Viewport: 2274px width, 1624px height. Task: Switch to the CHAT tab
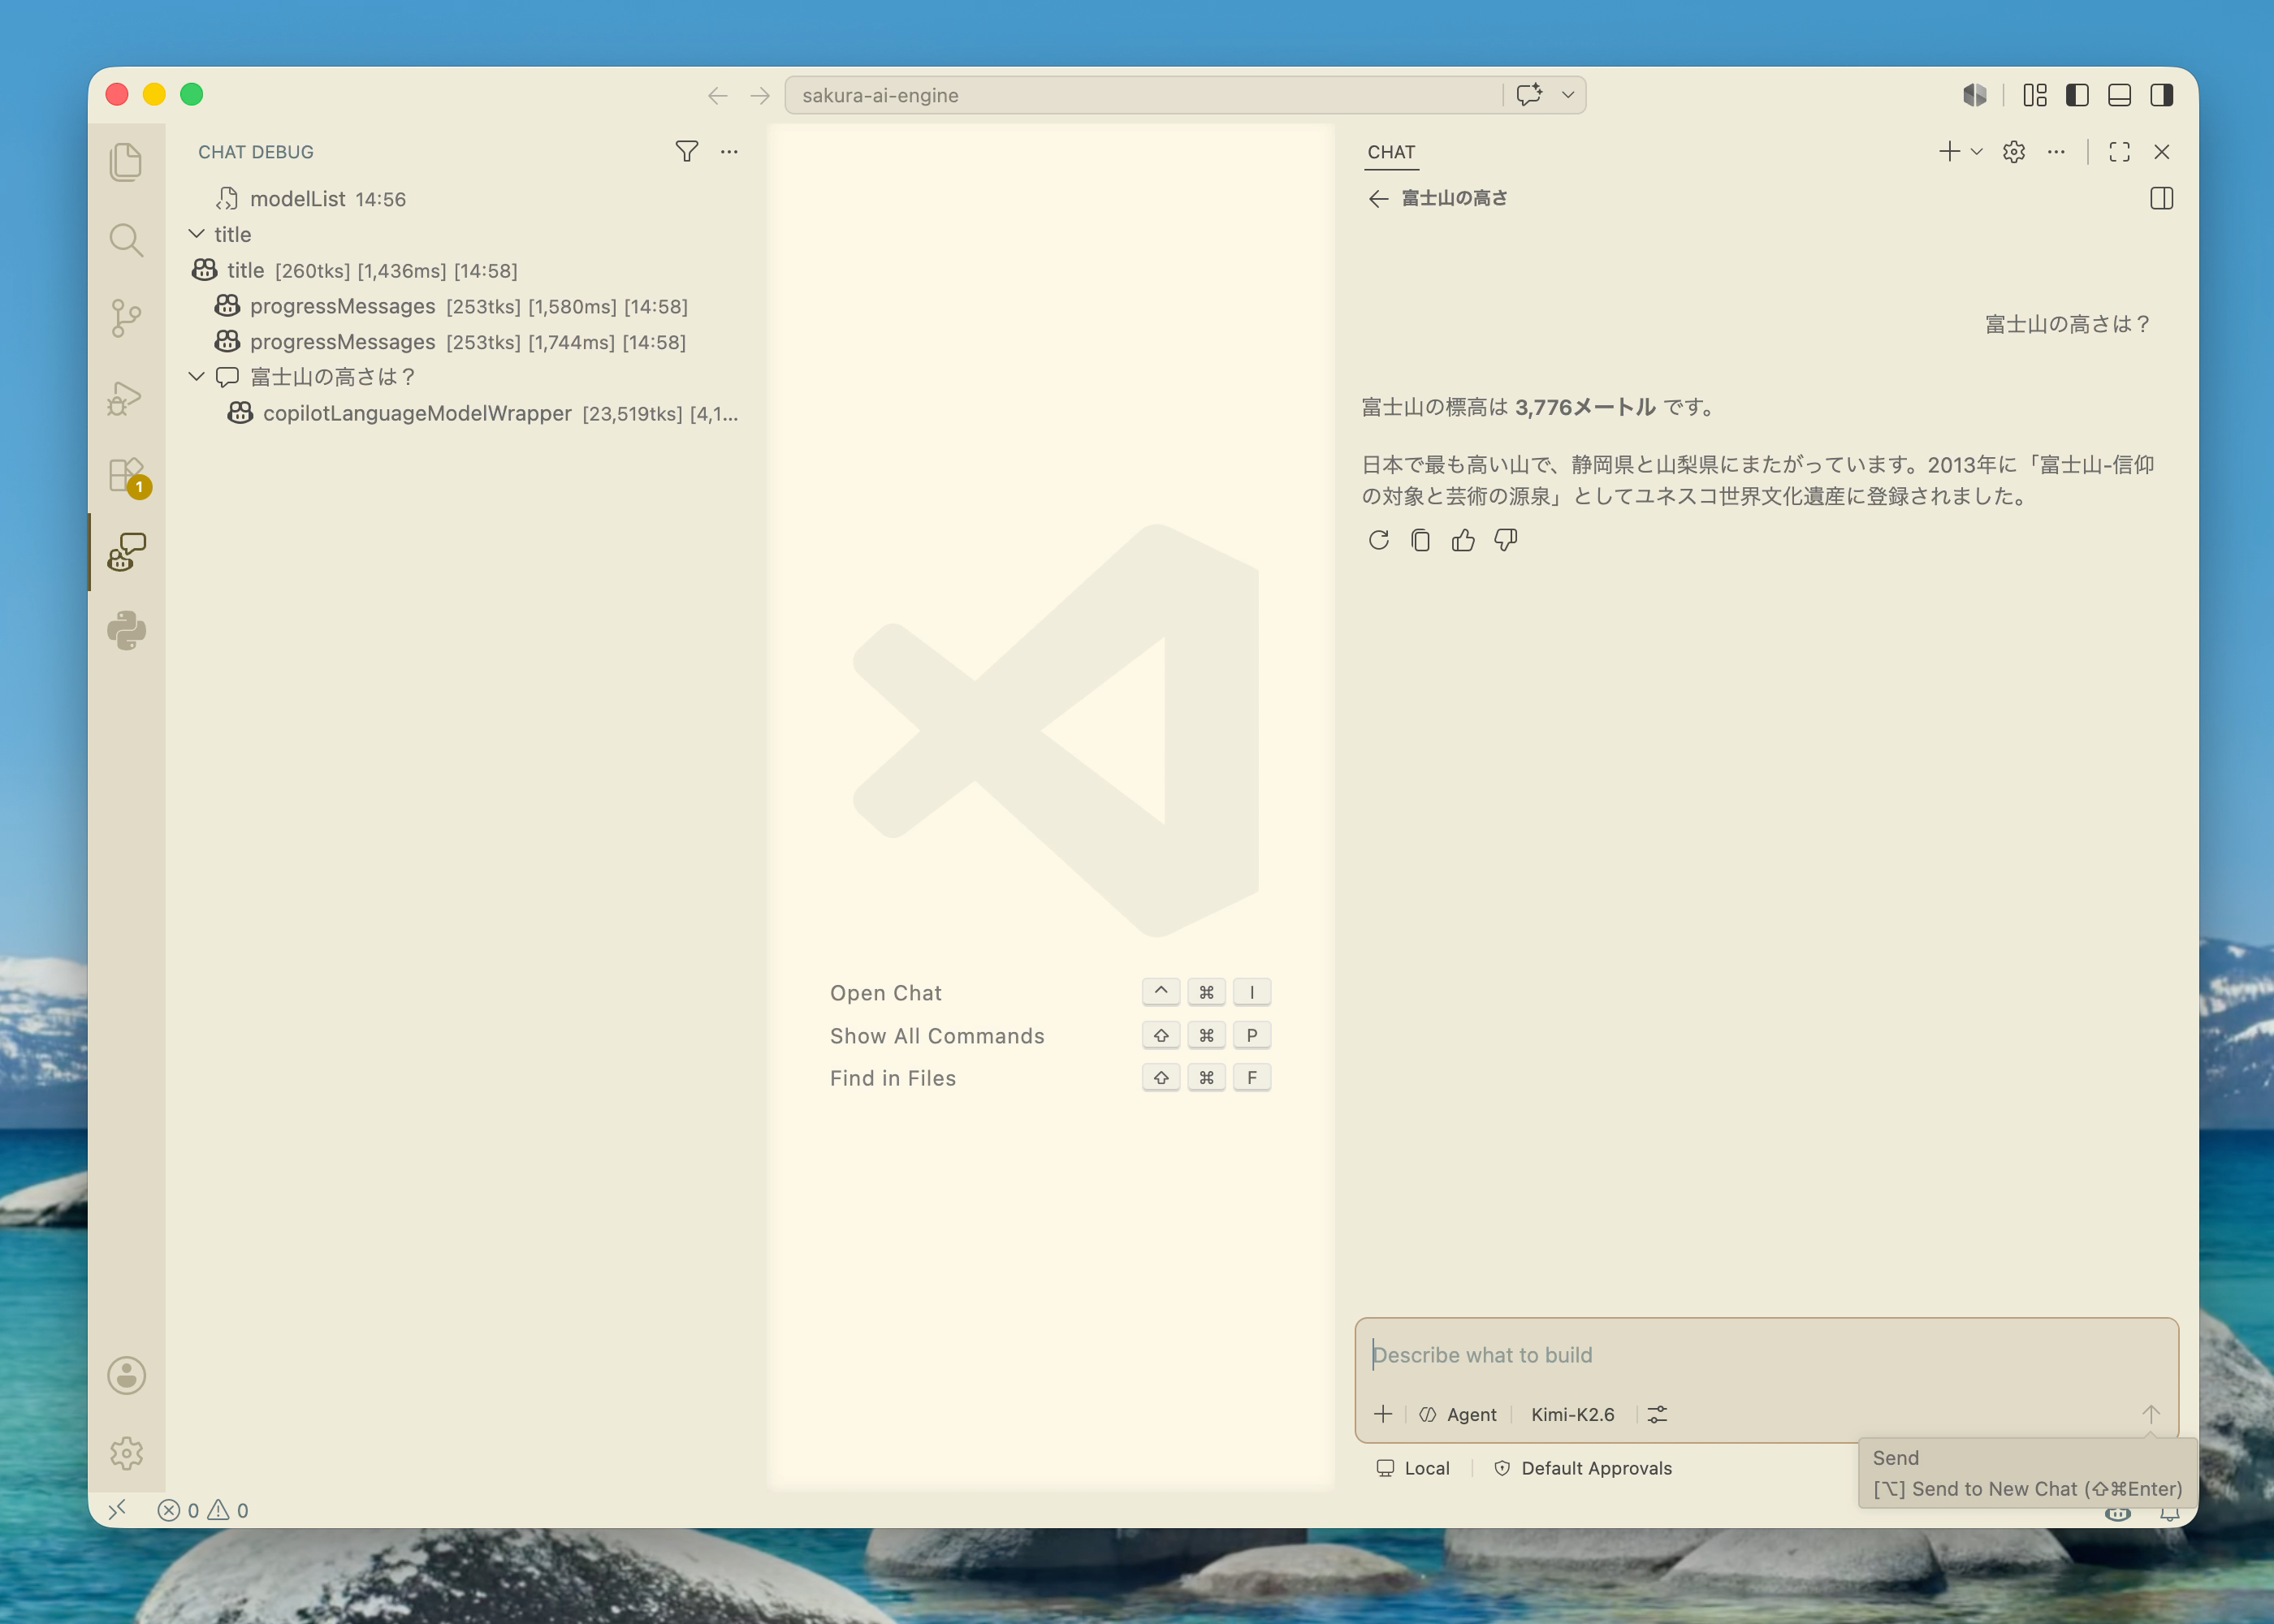pyautogui.click(x=1391, y=152)
